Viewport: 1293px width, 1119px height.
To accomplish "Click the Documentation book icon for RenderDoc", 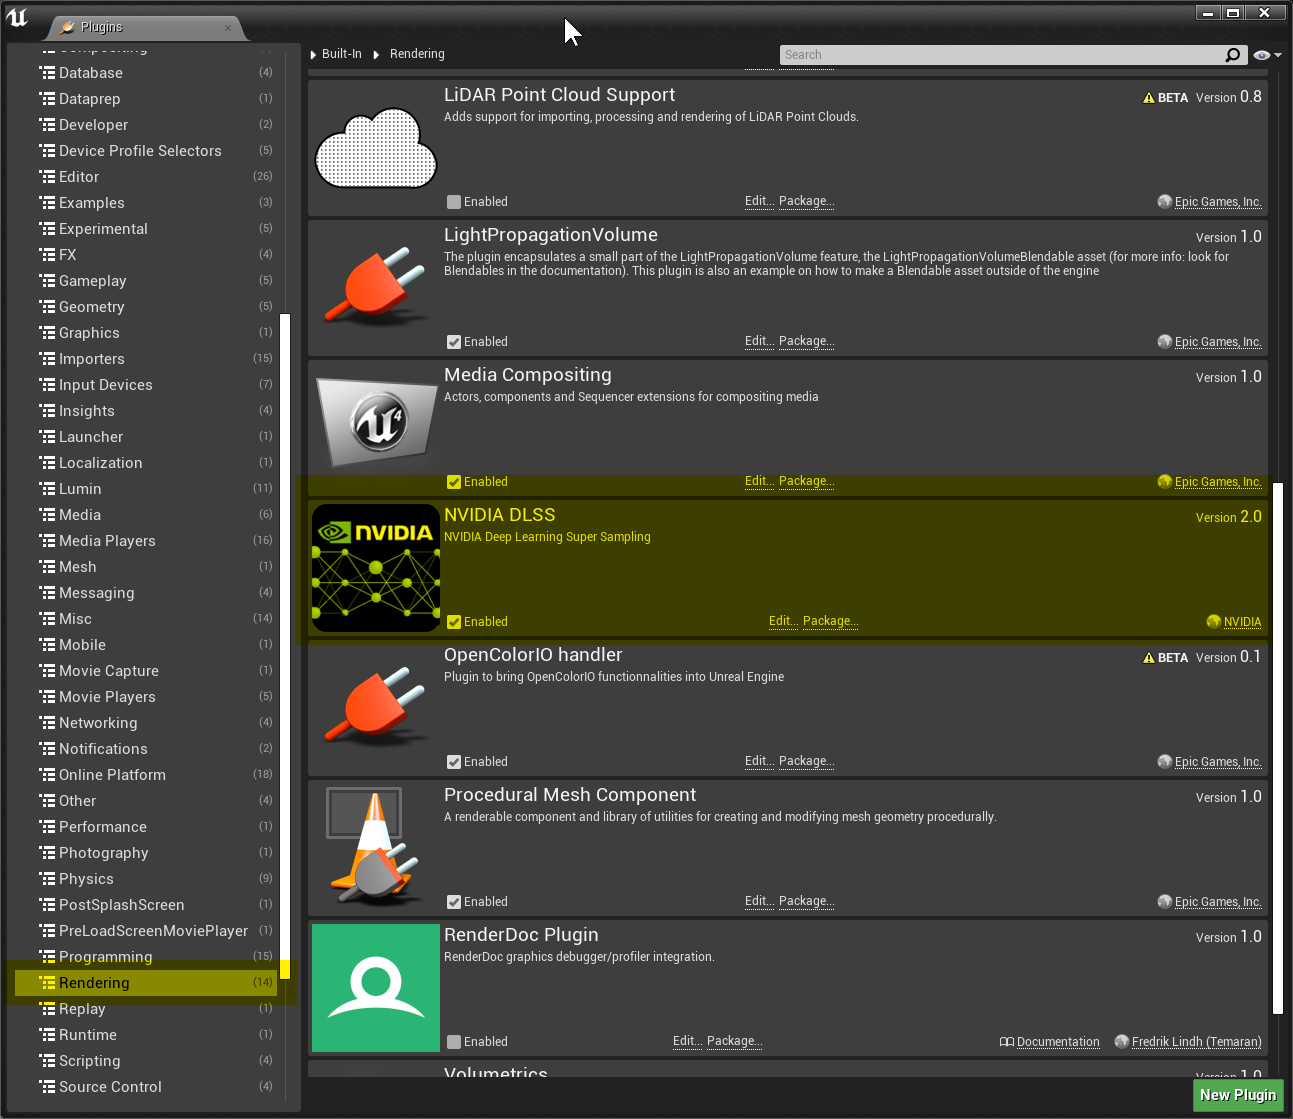I will pyautogui.click(x=1007, y=1042).
